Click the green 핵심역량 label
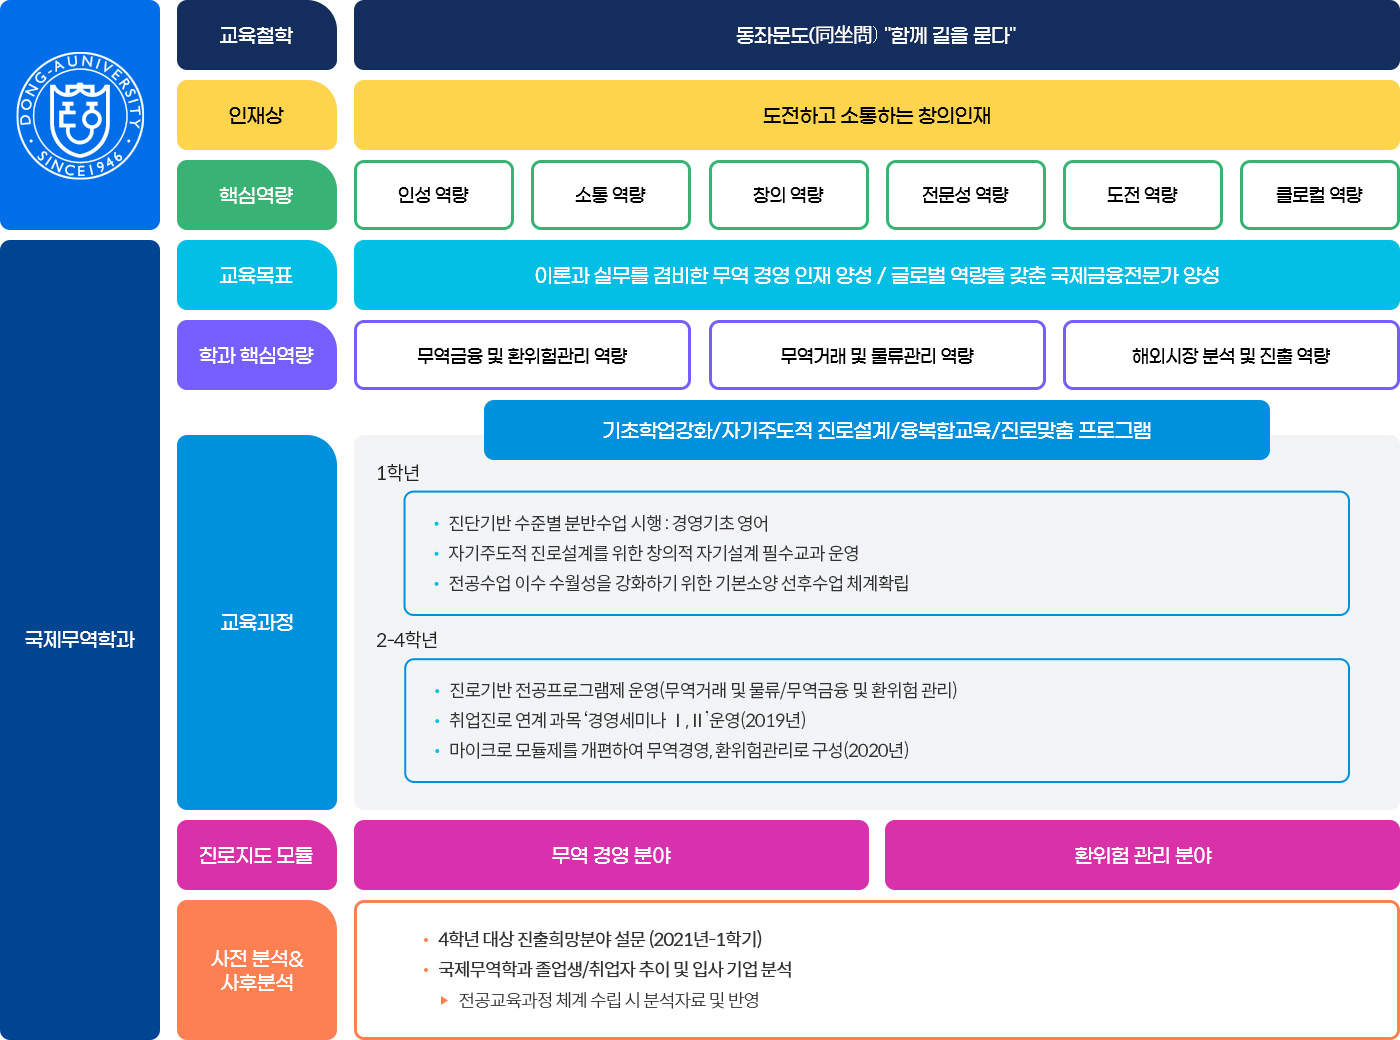 (x=256, y=195)
